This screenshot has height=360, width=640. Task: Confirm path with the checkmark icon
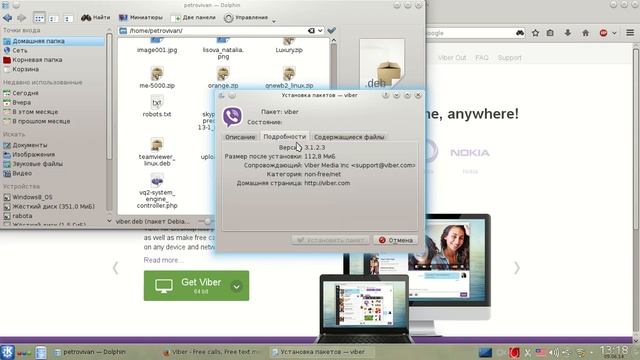tap(331, 31)
